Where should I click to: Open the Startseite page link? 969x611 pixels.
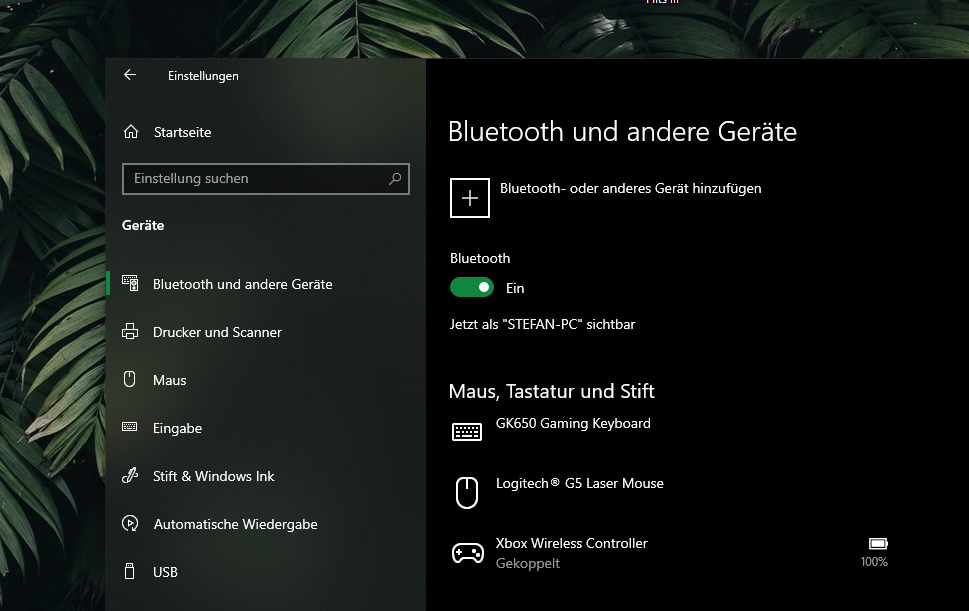pos(182,132)
